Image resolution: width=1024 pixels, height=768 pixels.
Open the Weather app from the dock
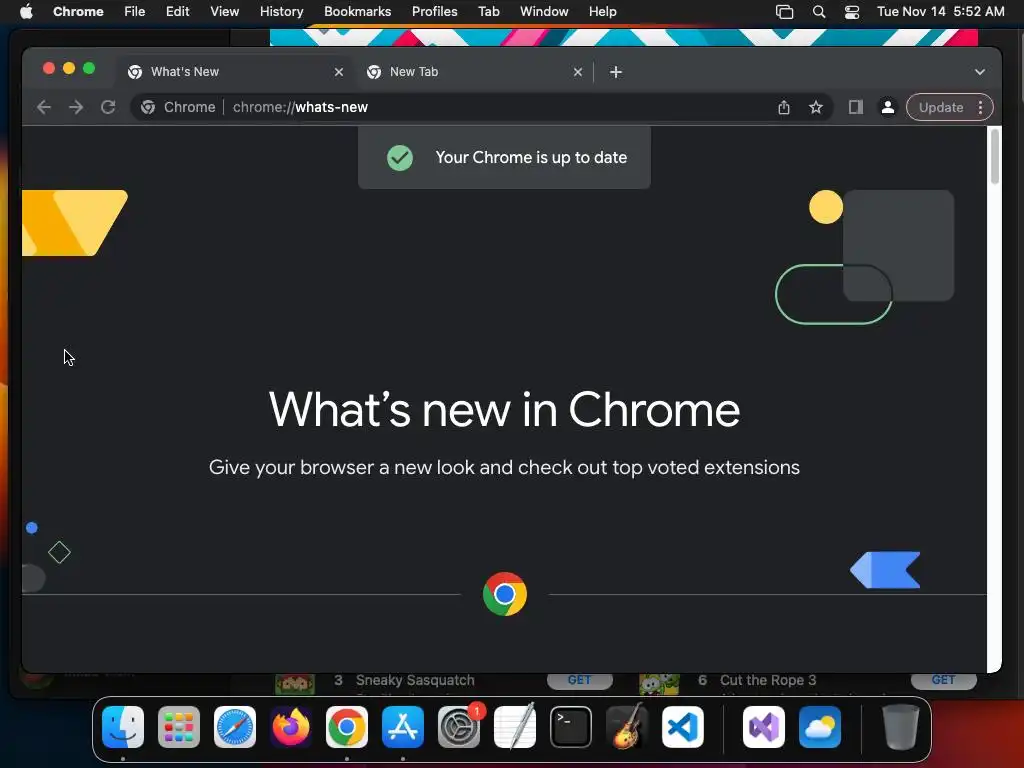820,727
